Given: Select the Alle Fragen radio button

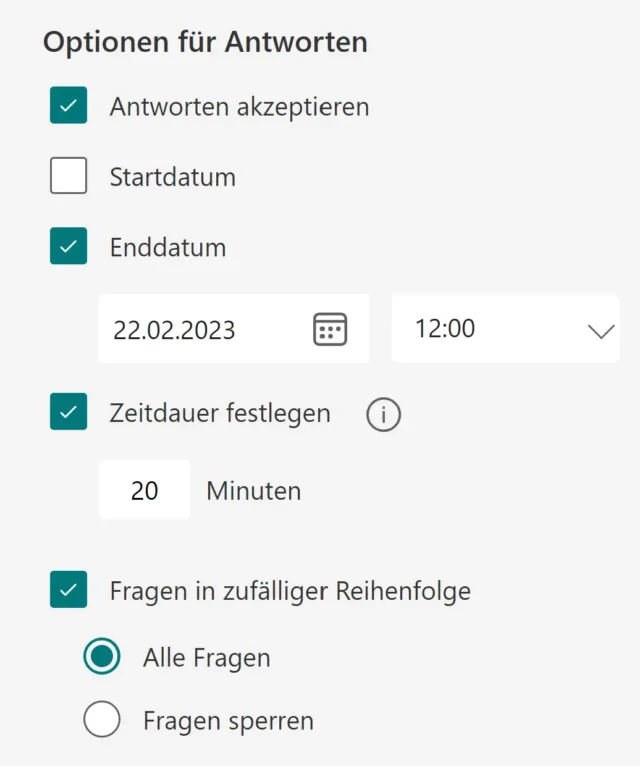Looking at the screenshot, I should click(102, 657).
